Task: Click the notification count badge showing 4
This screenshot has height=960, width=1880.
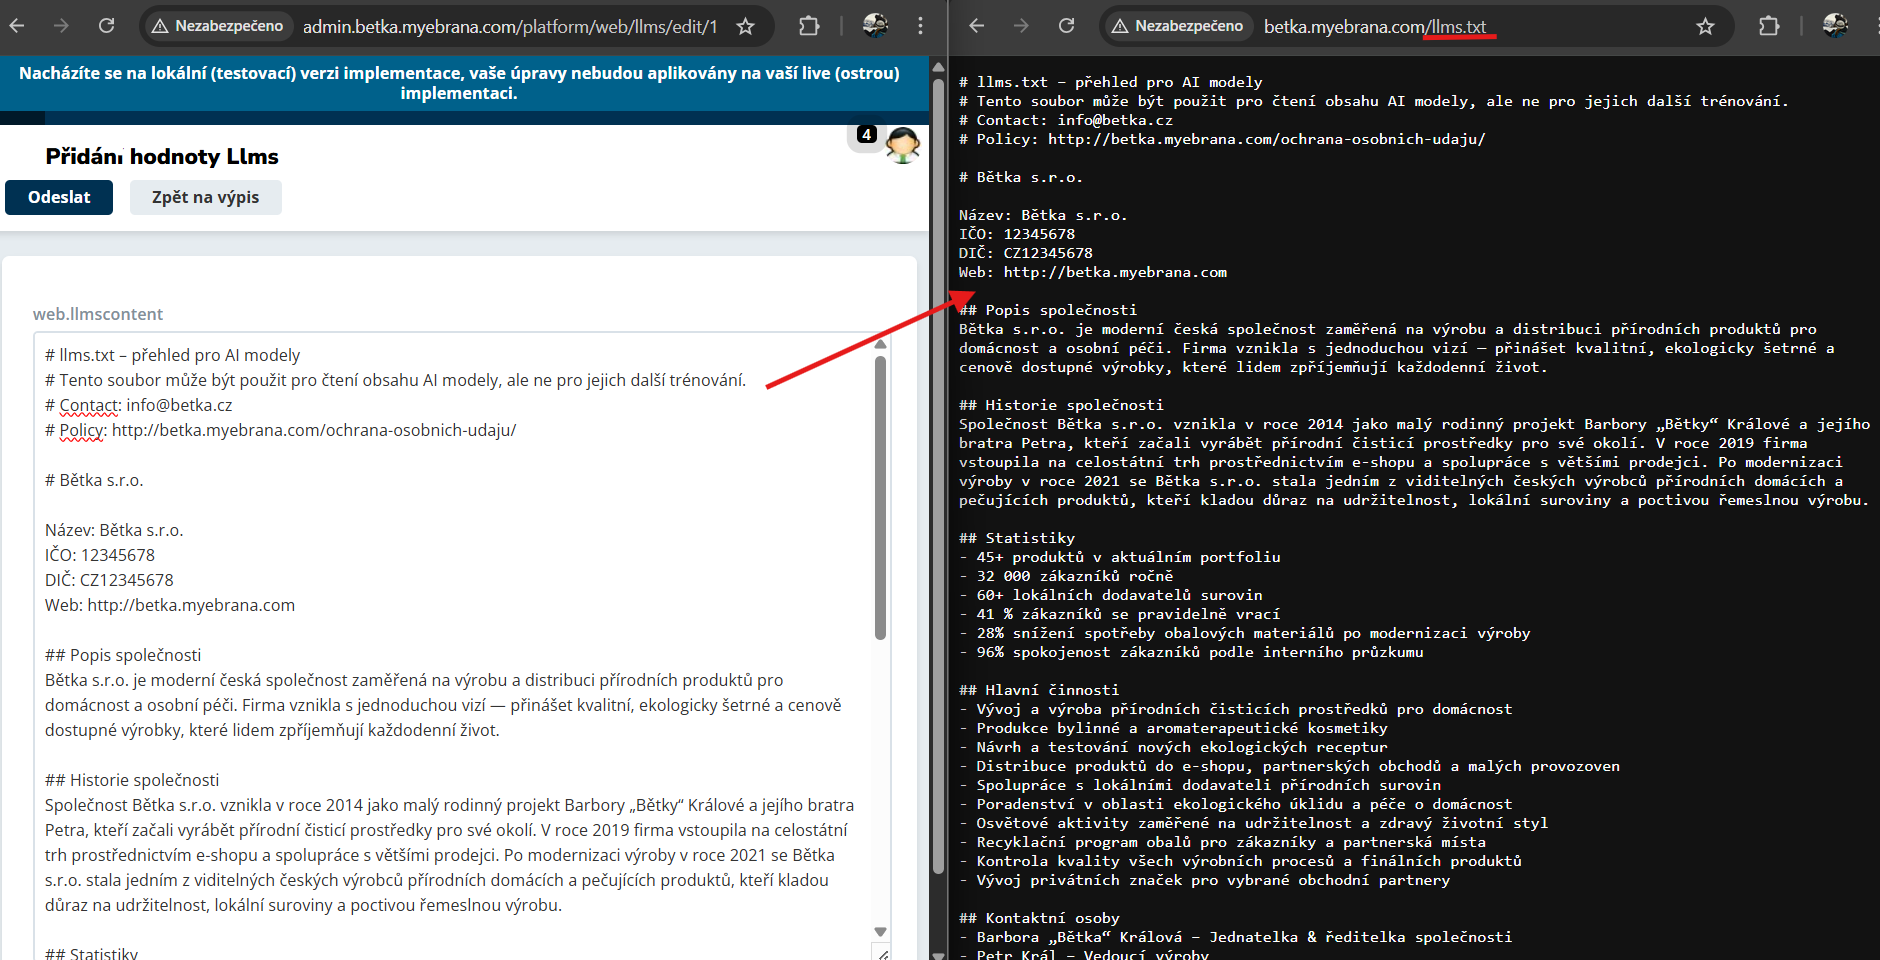Action: coord(867,134)
